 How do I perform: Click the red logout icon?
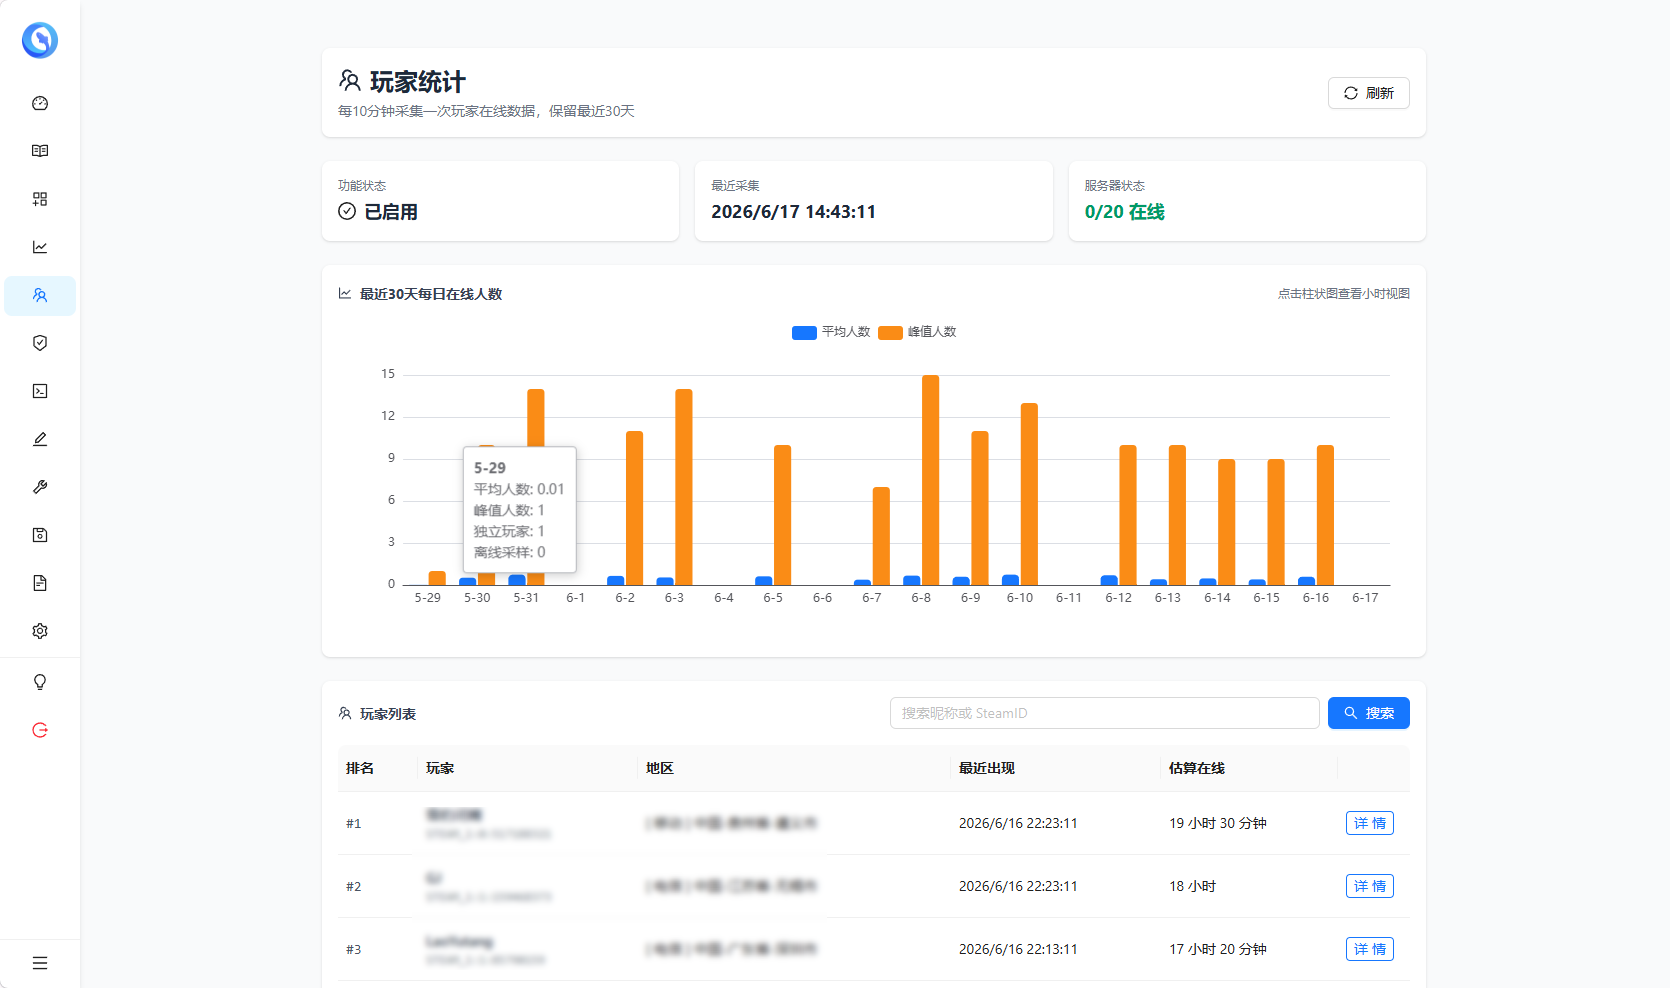[x=40, y=730]
